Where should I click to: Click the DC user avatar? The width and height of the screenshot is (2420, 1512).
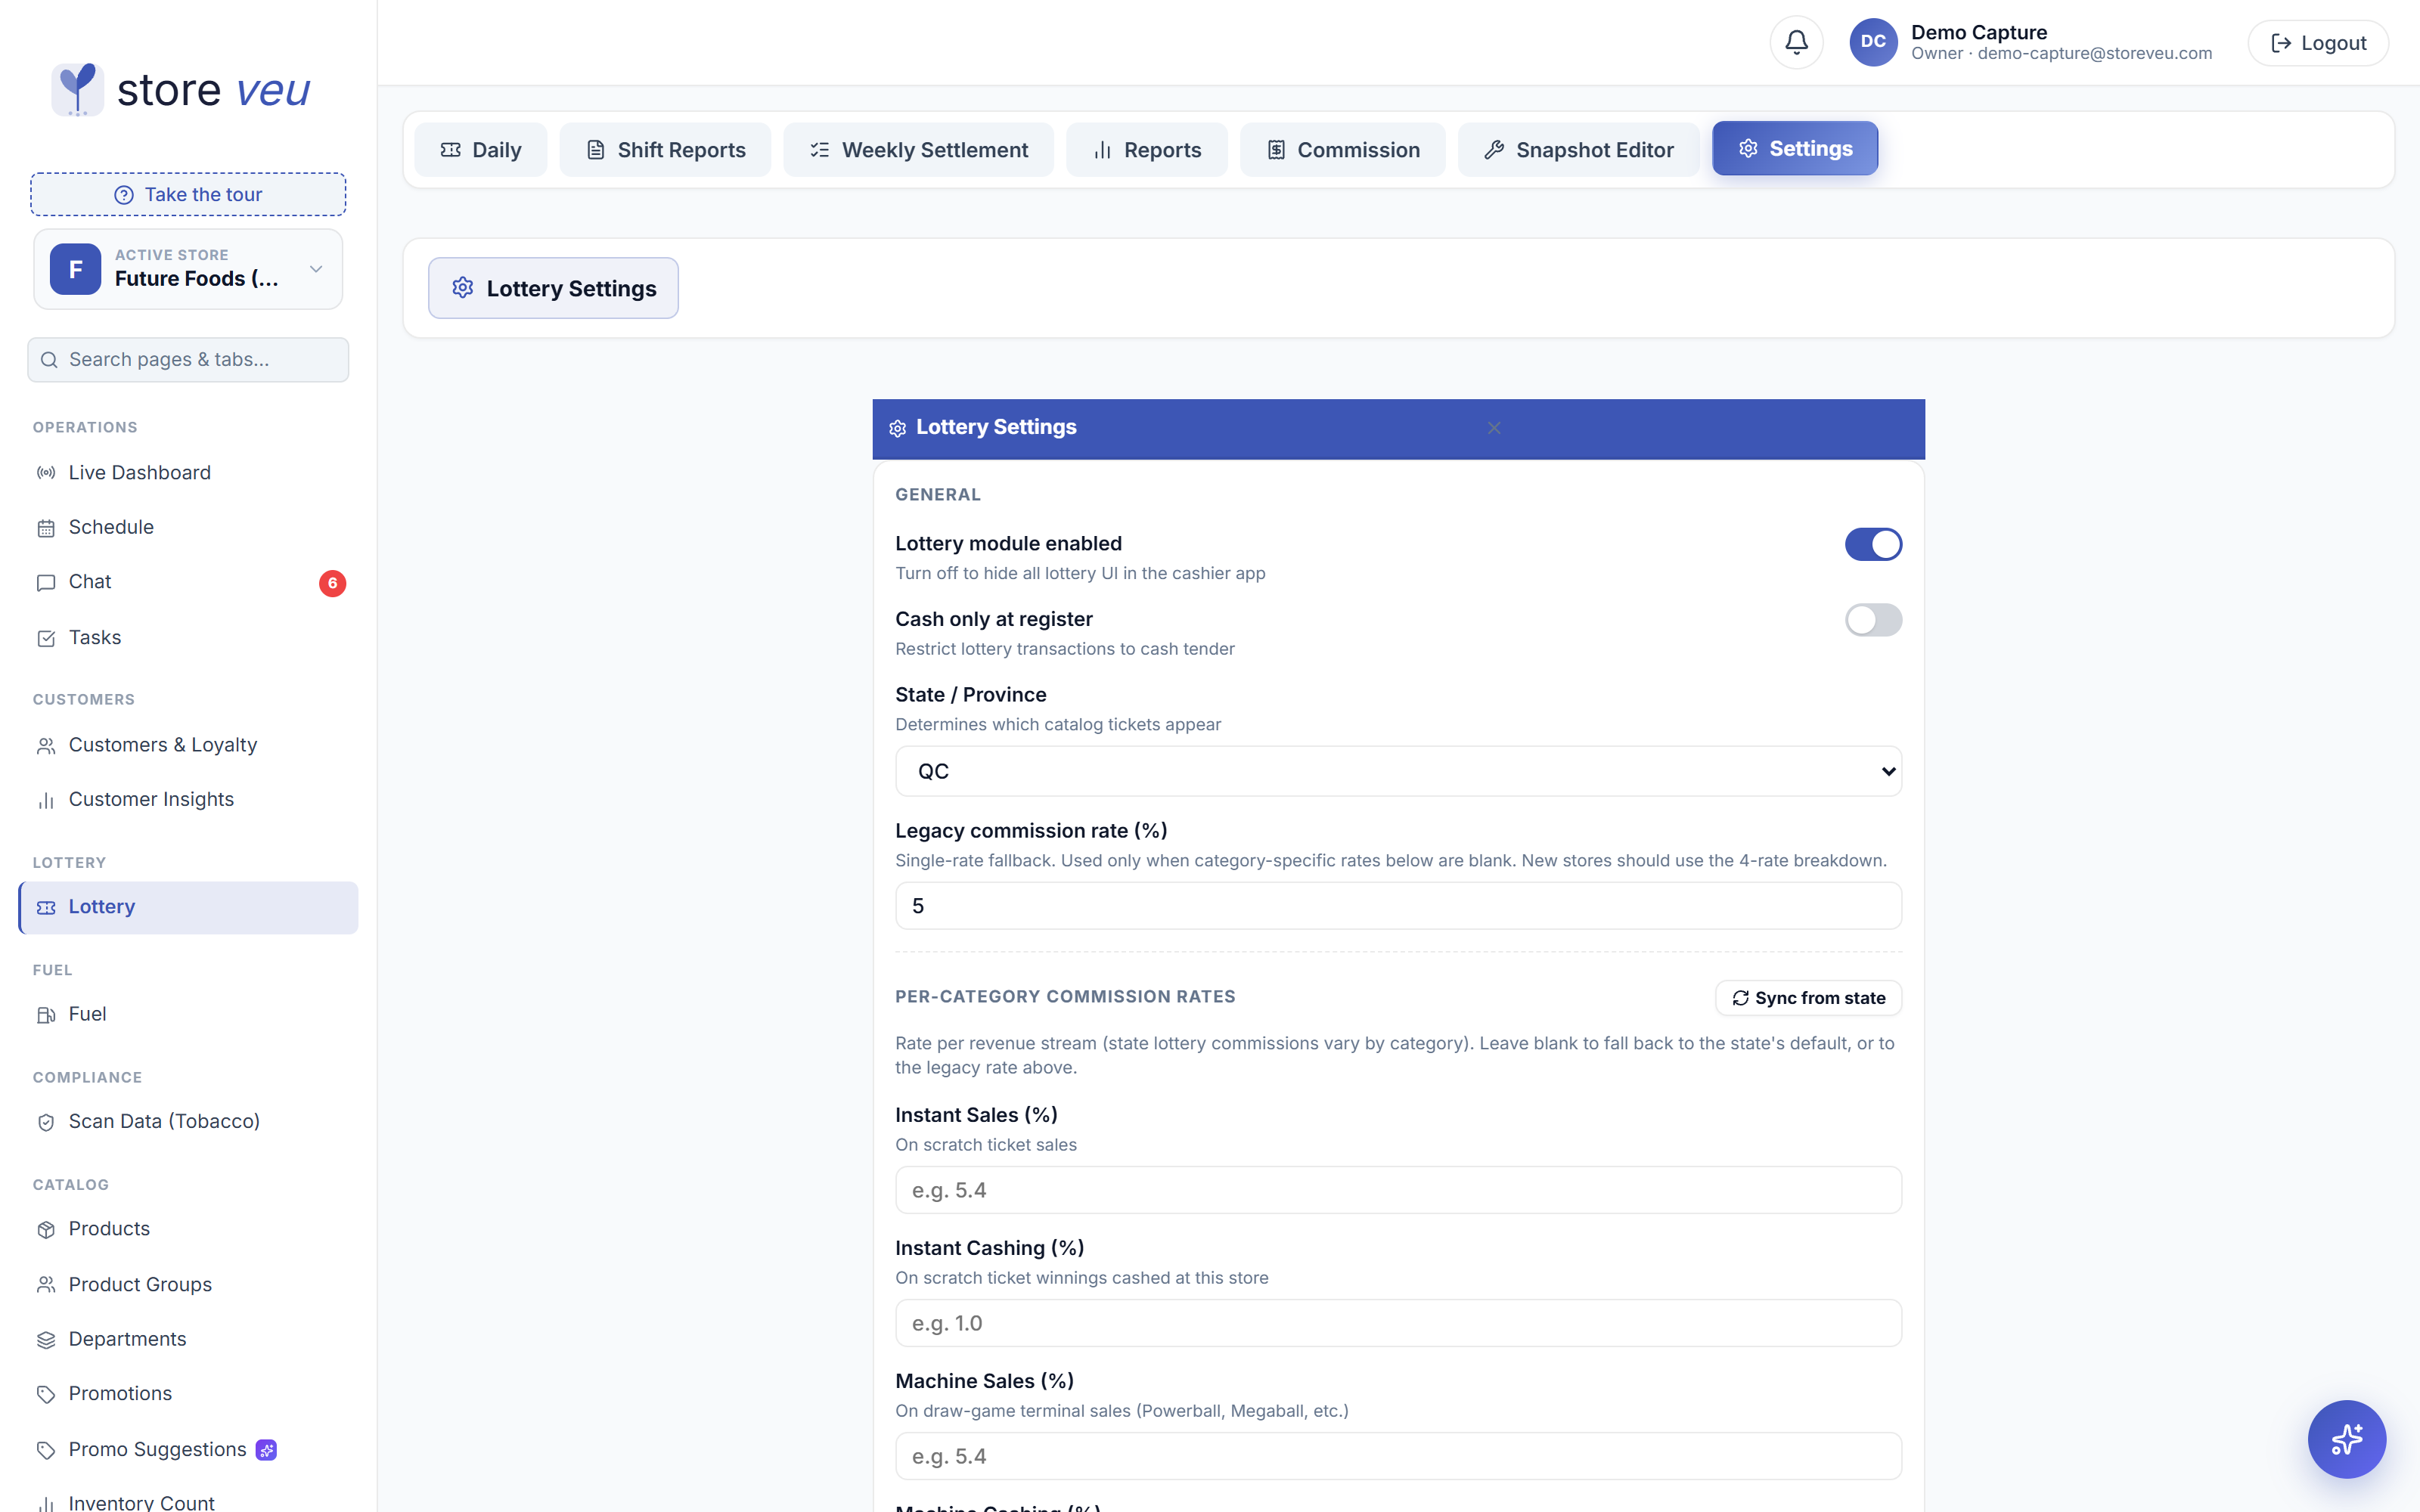pyautogui.click(x=1873, y=42)
